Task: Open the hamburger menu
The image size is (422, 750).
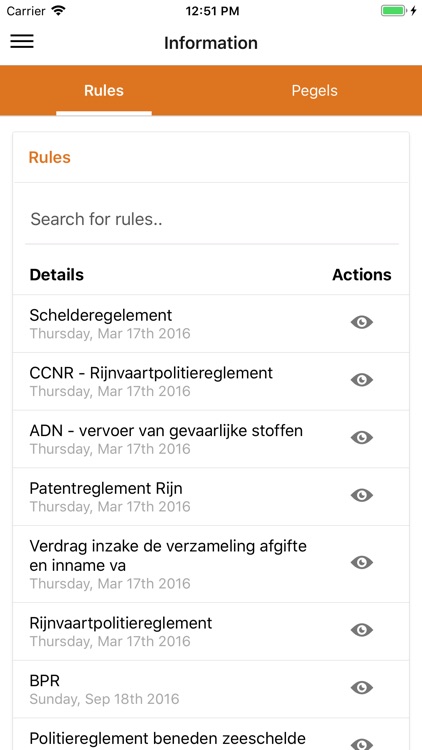Action: (x=22, y=42)
